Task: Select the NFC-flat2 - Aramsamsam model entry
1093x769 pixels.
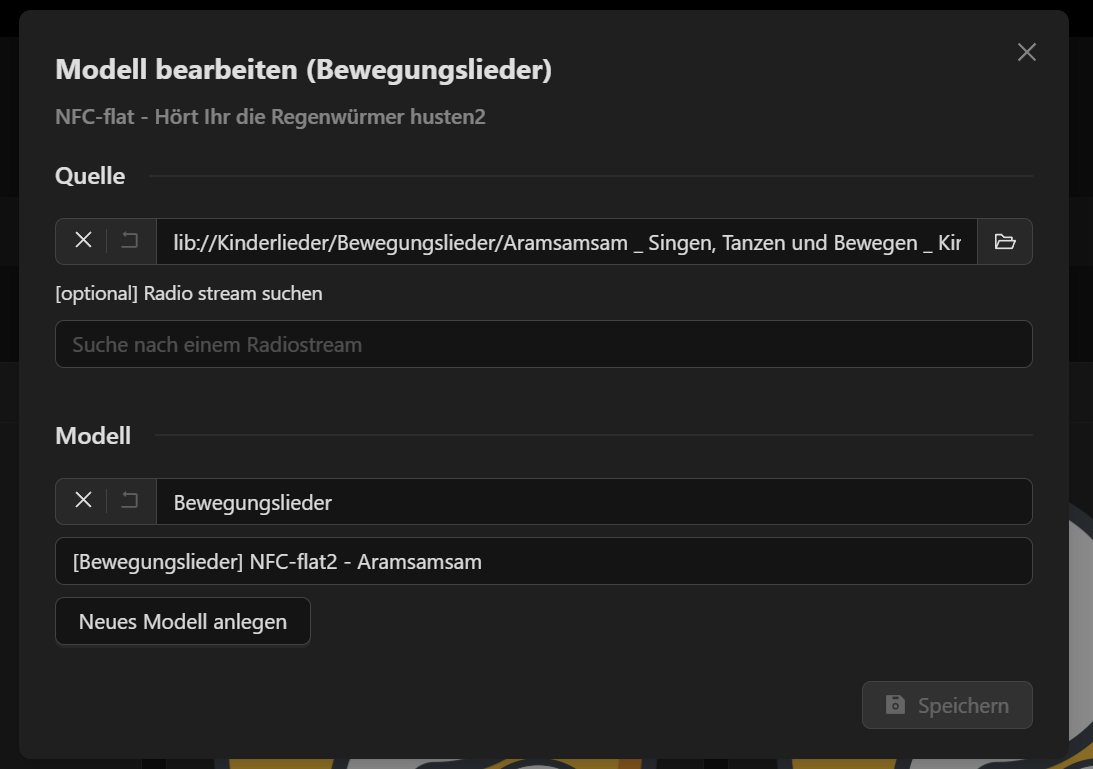Action: (543, 561)
